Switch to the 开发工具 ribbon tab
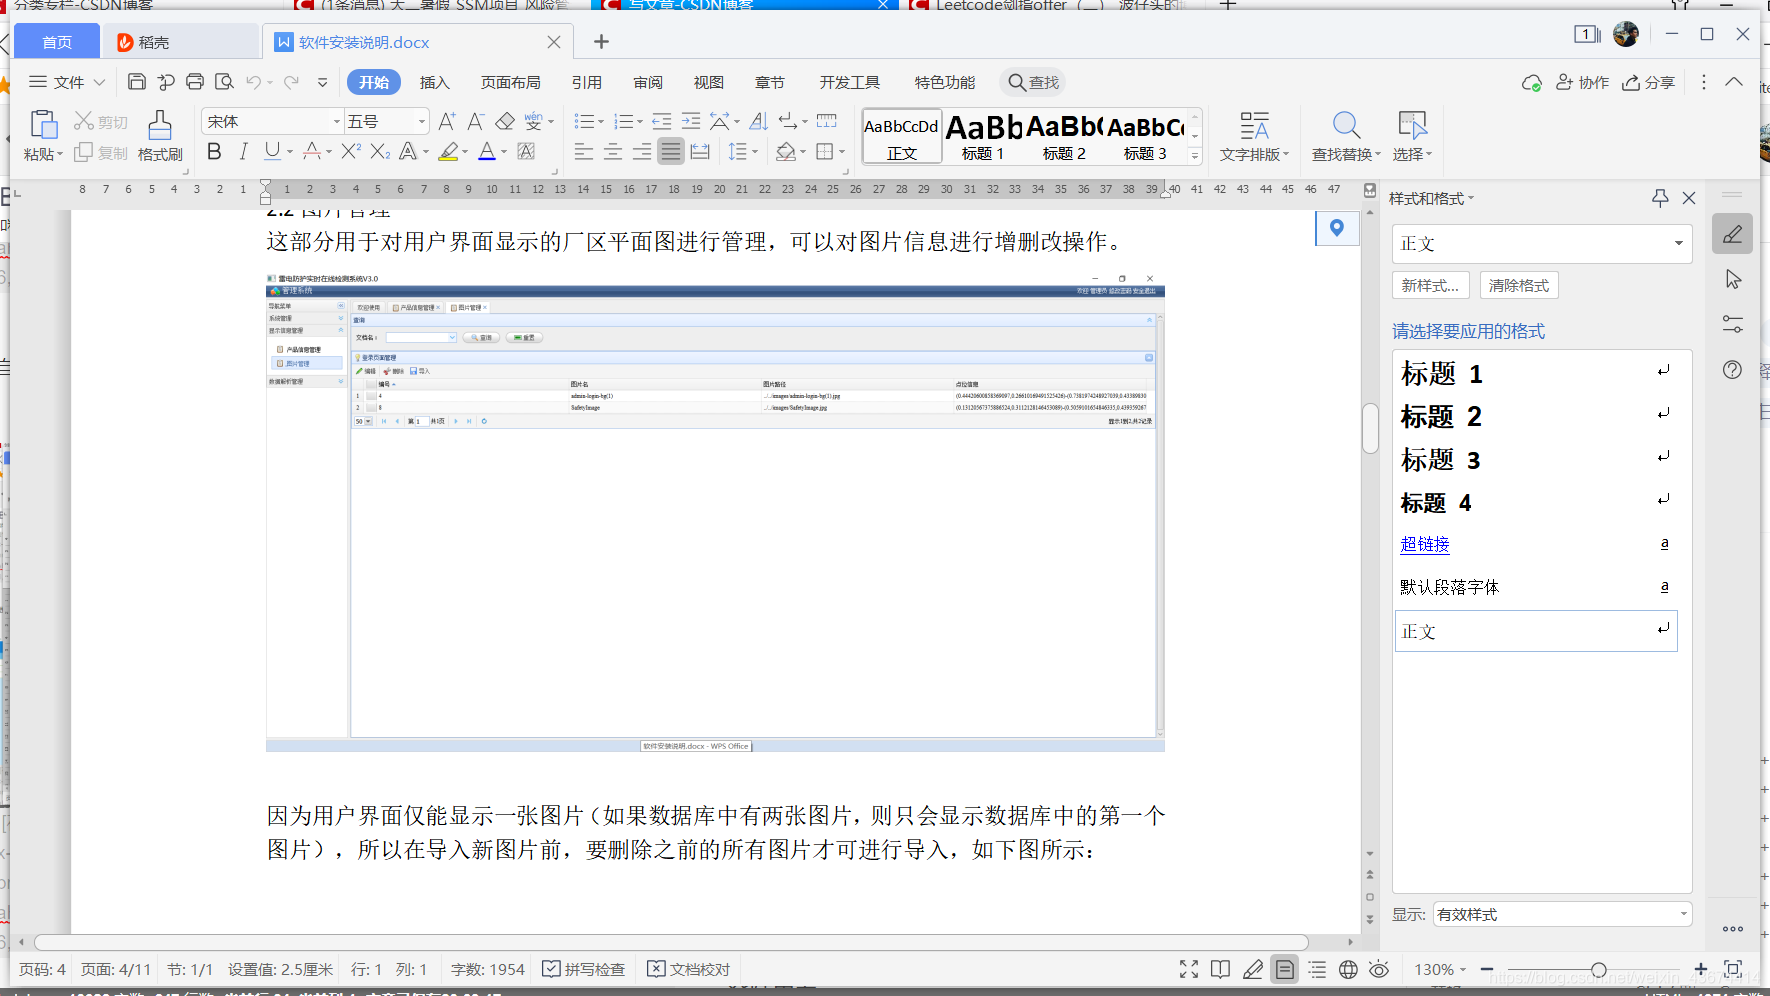The image size is (1770, 996). (850, 82)
